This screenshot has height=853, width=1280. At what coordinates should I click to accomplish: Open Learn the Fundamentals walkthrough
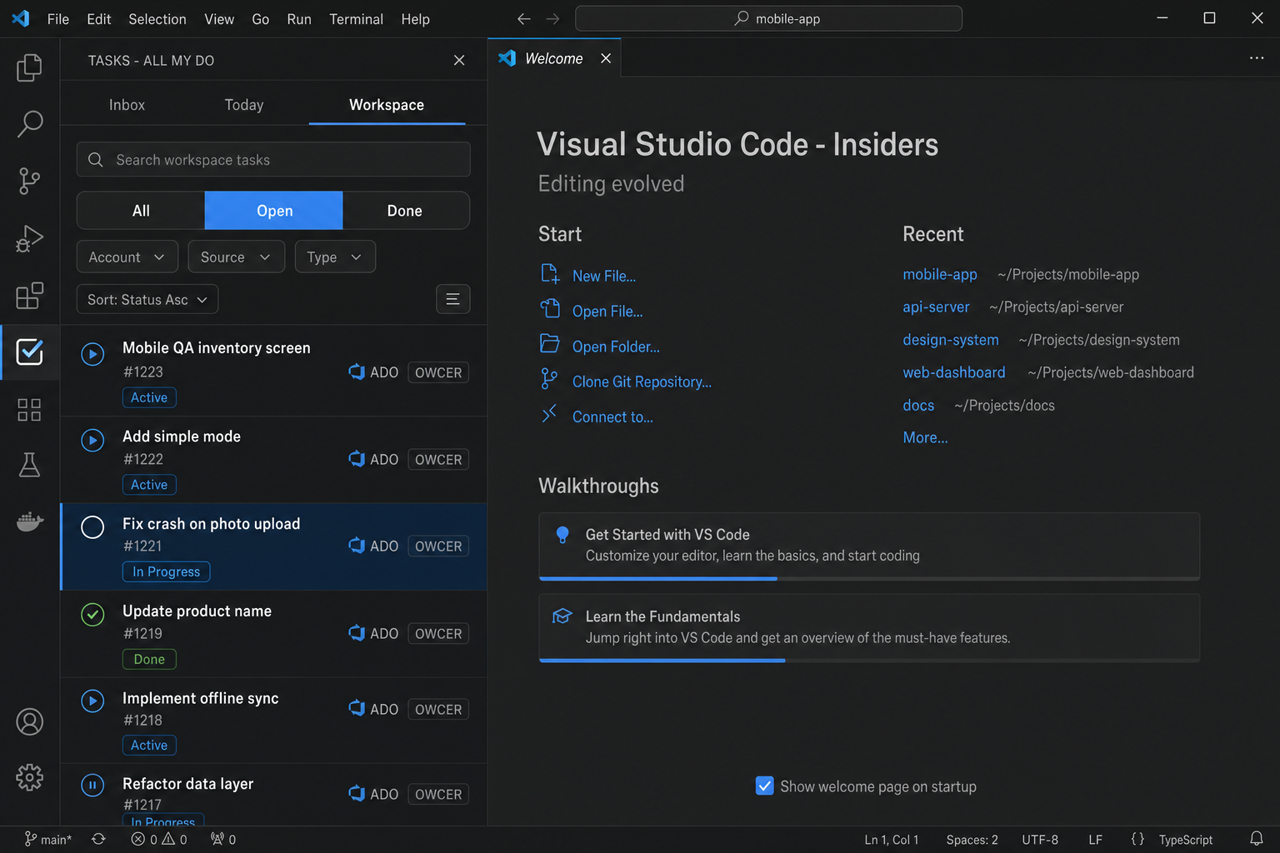coord(869,628)
